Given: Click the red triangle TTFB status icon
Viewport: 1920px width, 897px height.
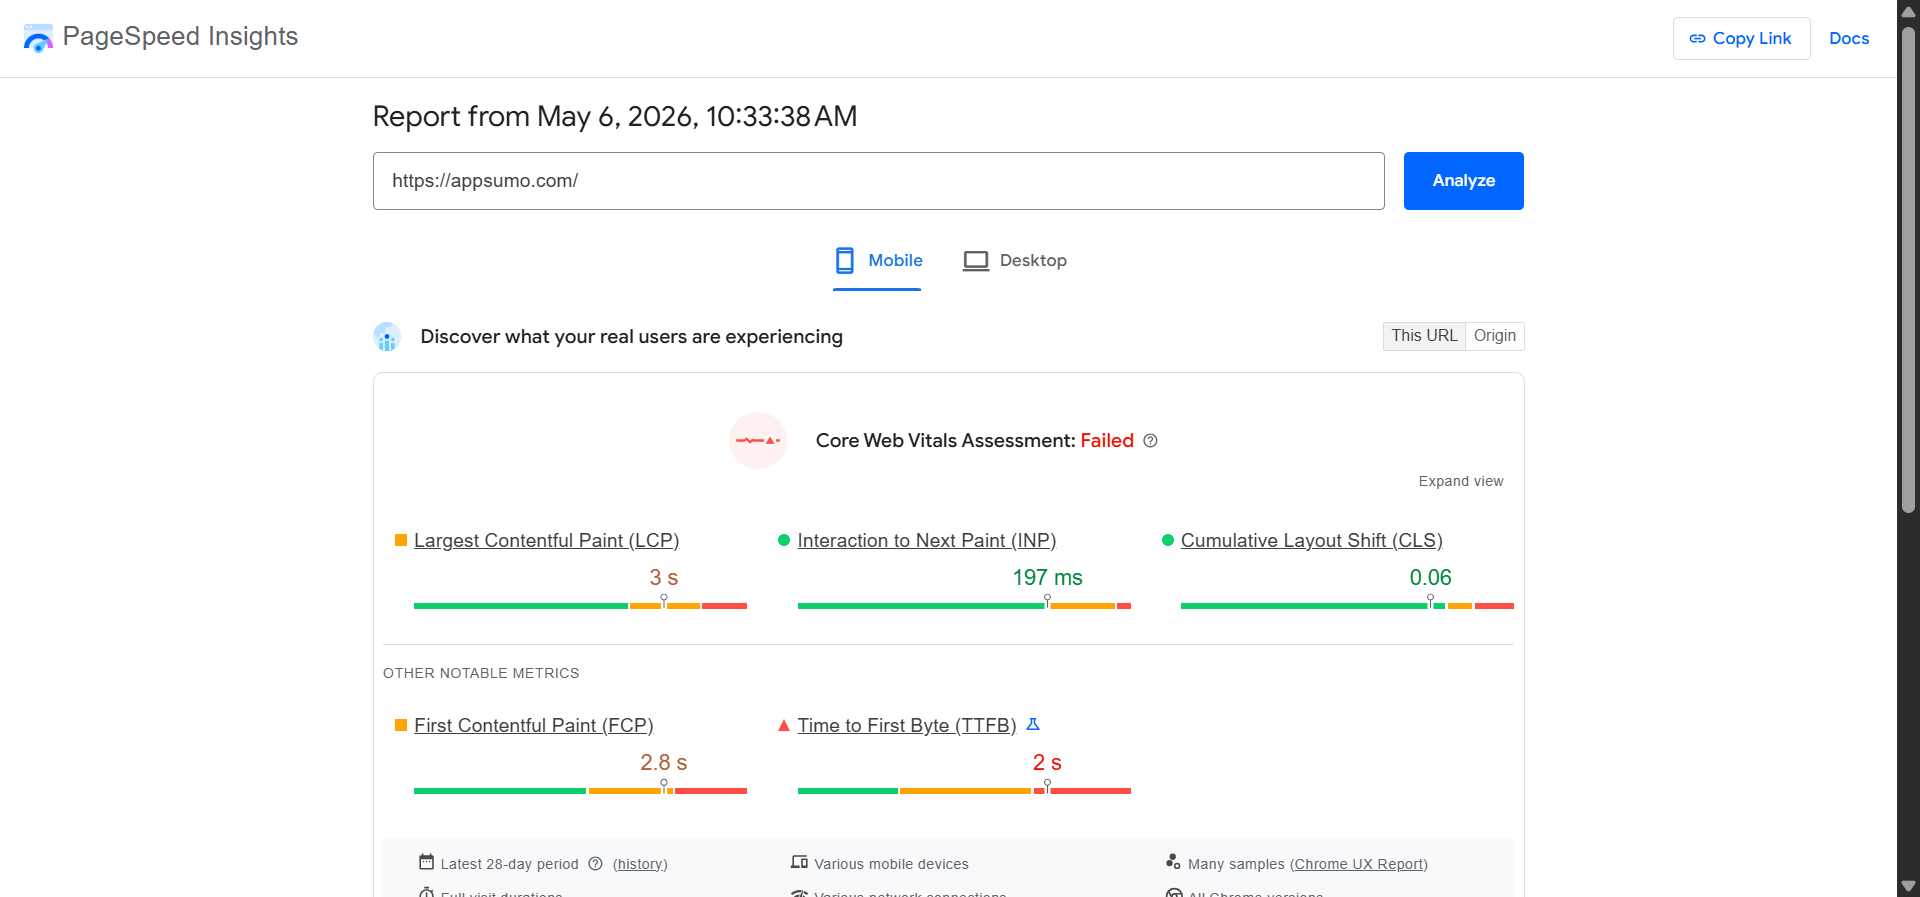Looking at the screenshot, I should pos(784,725).
